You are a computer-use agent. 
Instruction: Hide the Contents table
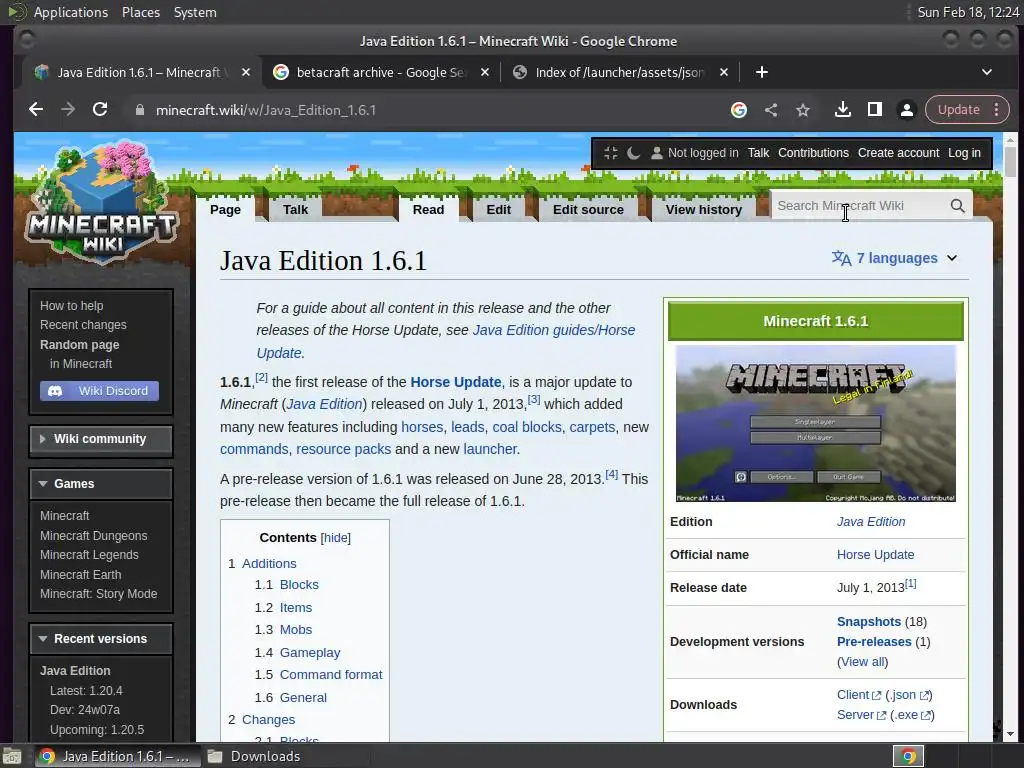(x=336, y=538)
